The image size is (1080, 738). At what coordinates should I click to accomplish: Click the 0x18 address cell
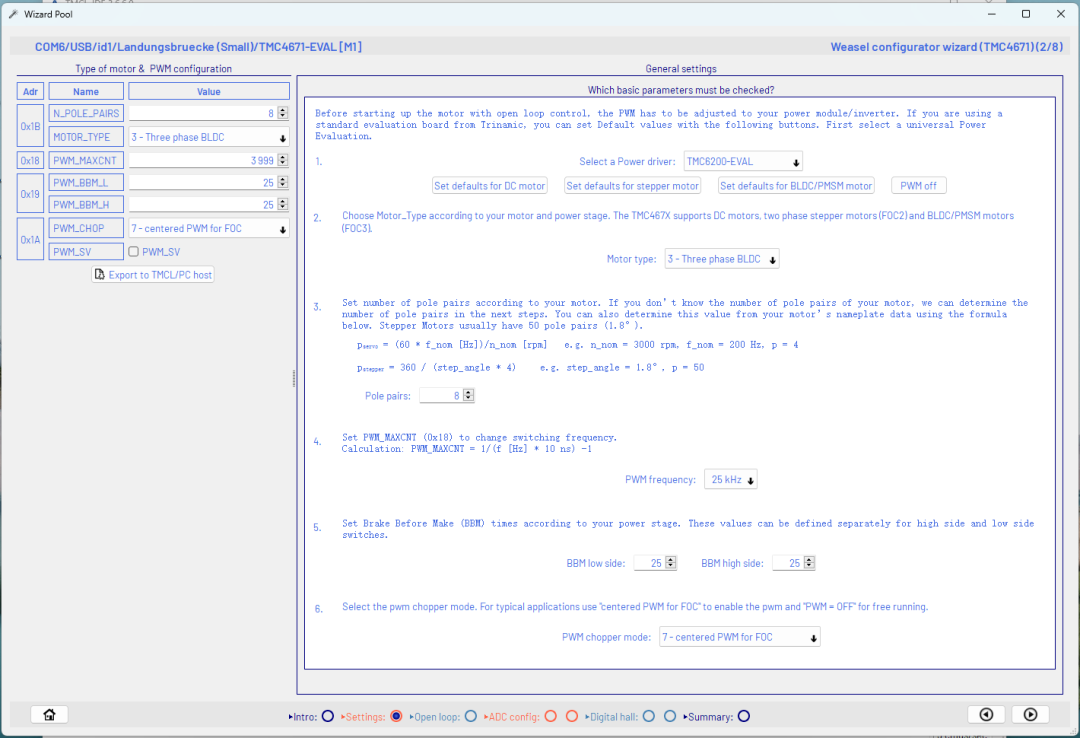pos(30,161)
